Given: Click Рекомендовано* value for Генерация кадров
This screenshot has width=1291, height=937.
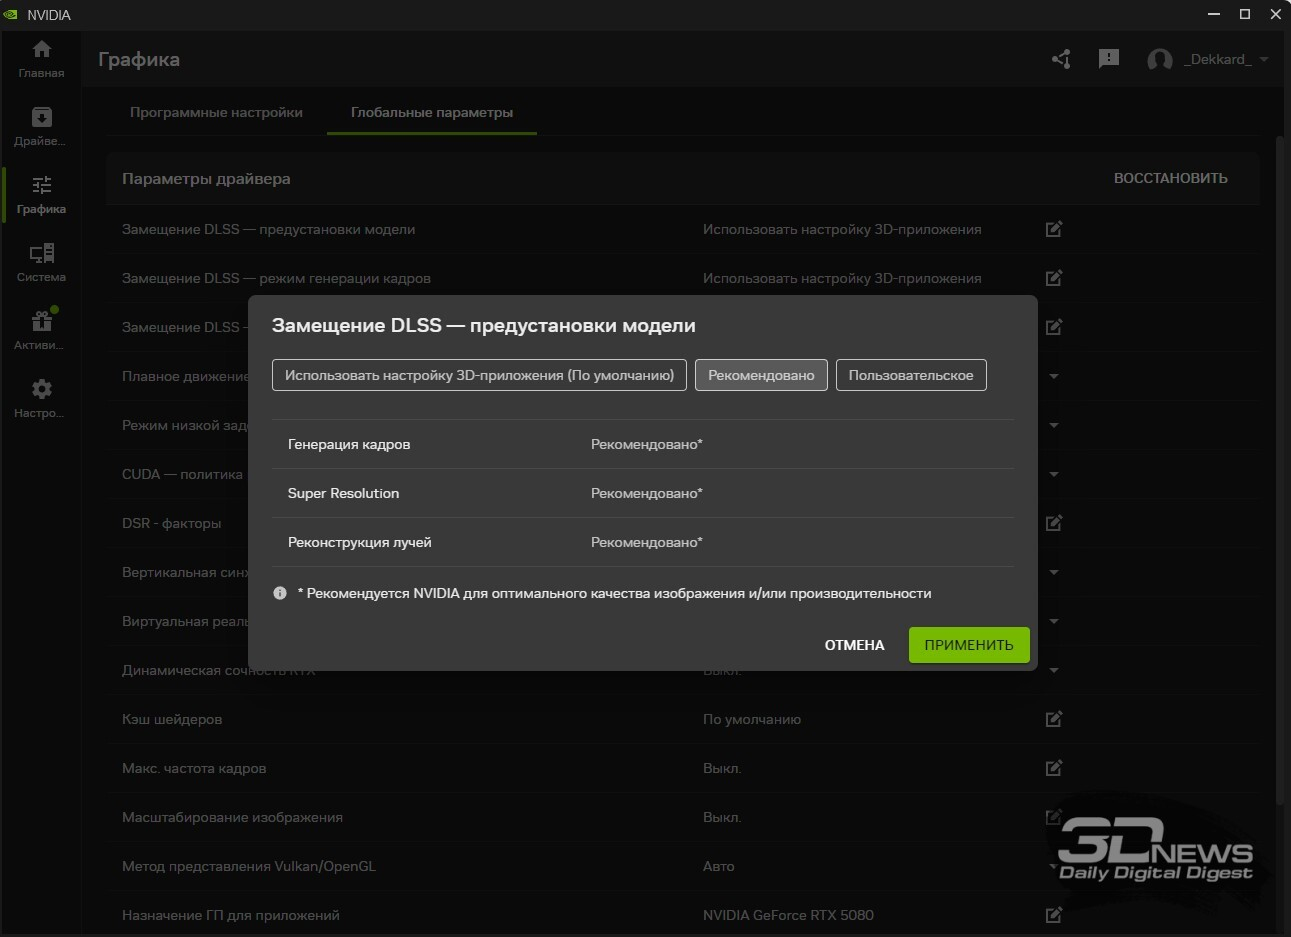Looking at the screenshot, I should 647,444.
